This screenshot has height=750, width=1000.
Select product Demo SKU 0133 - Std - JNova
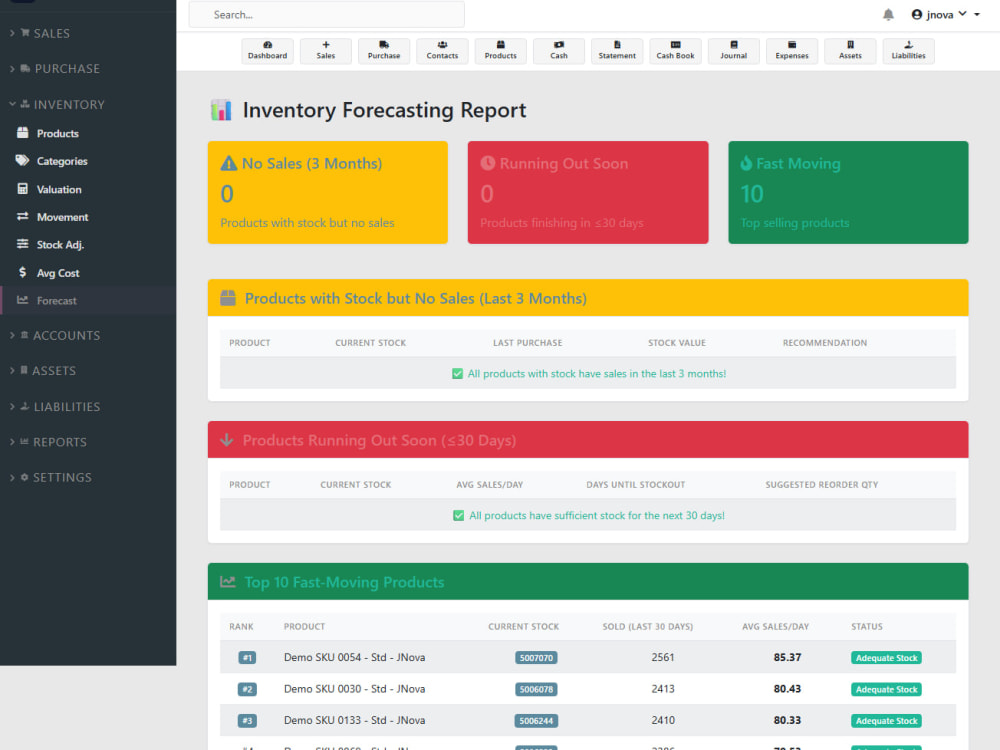click(x=355, y=720)
